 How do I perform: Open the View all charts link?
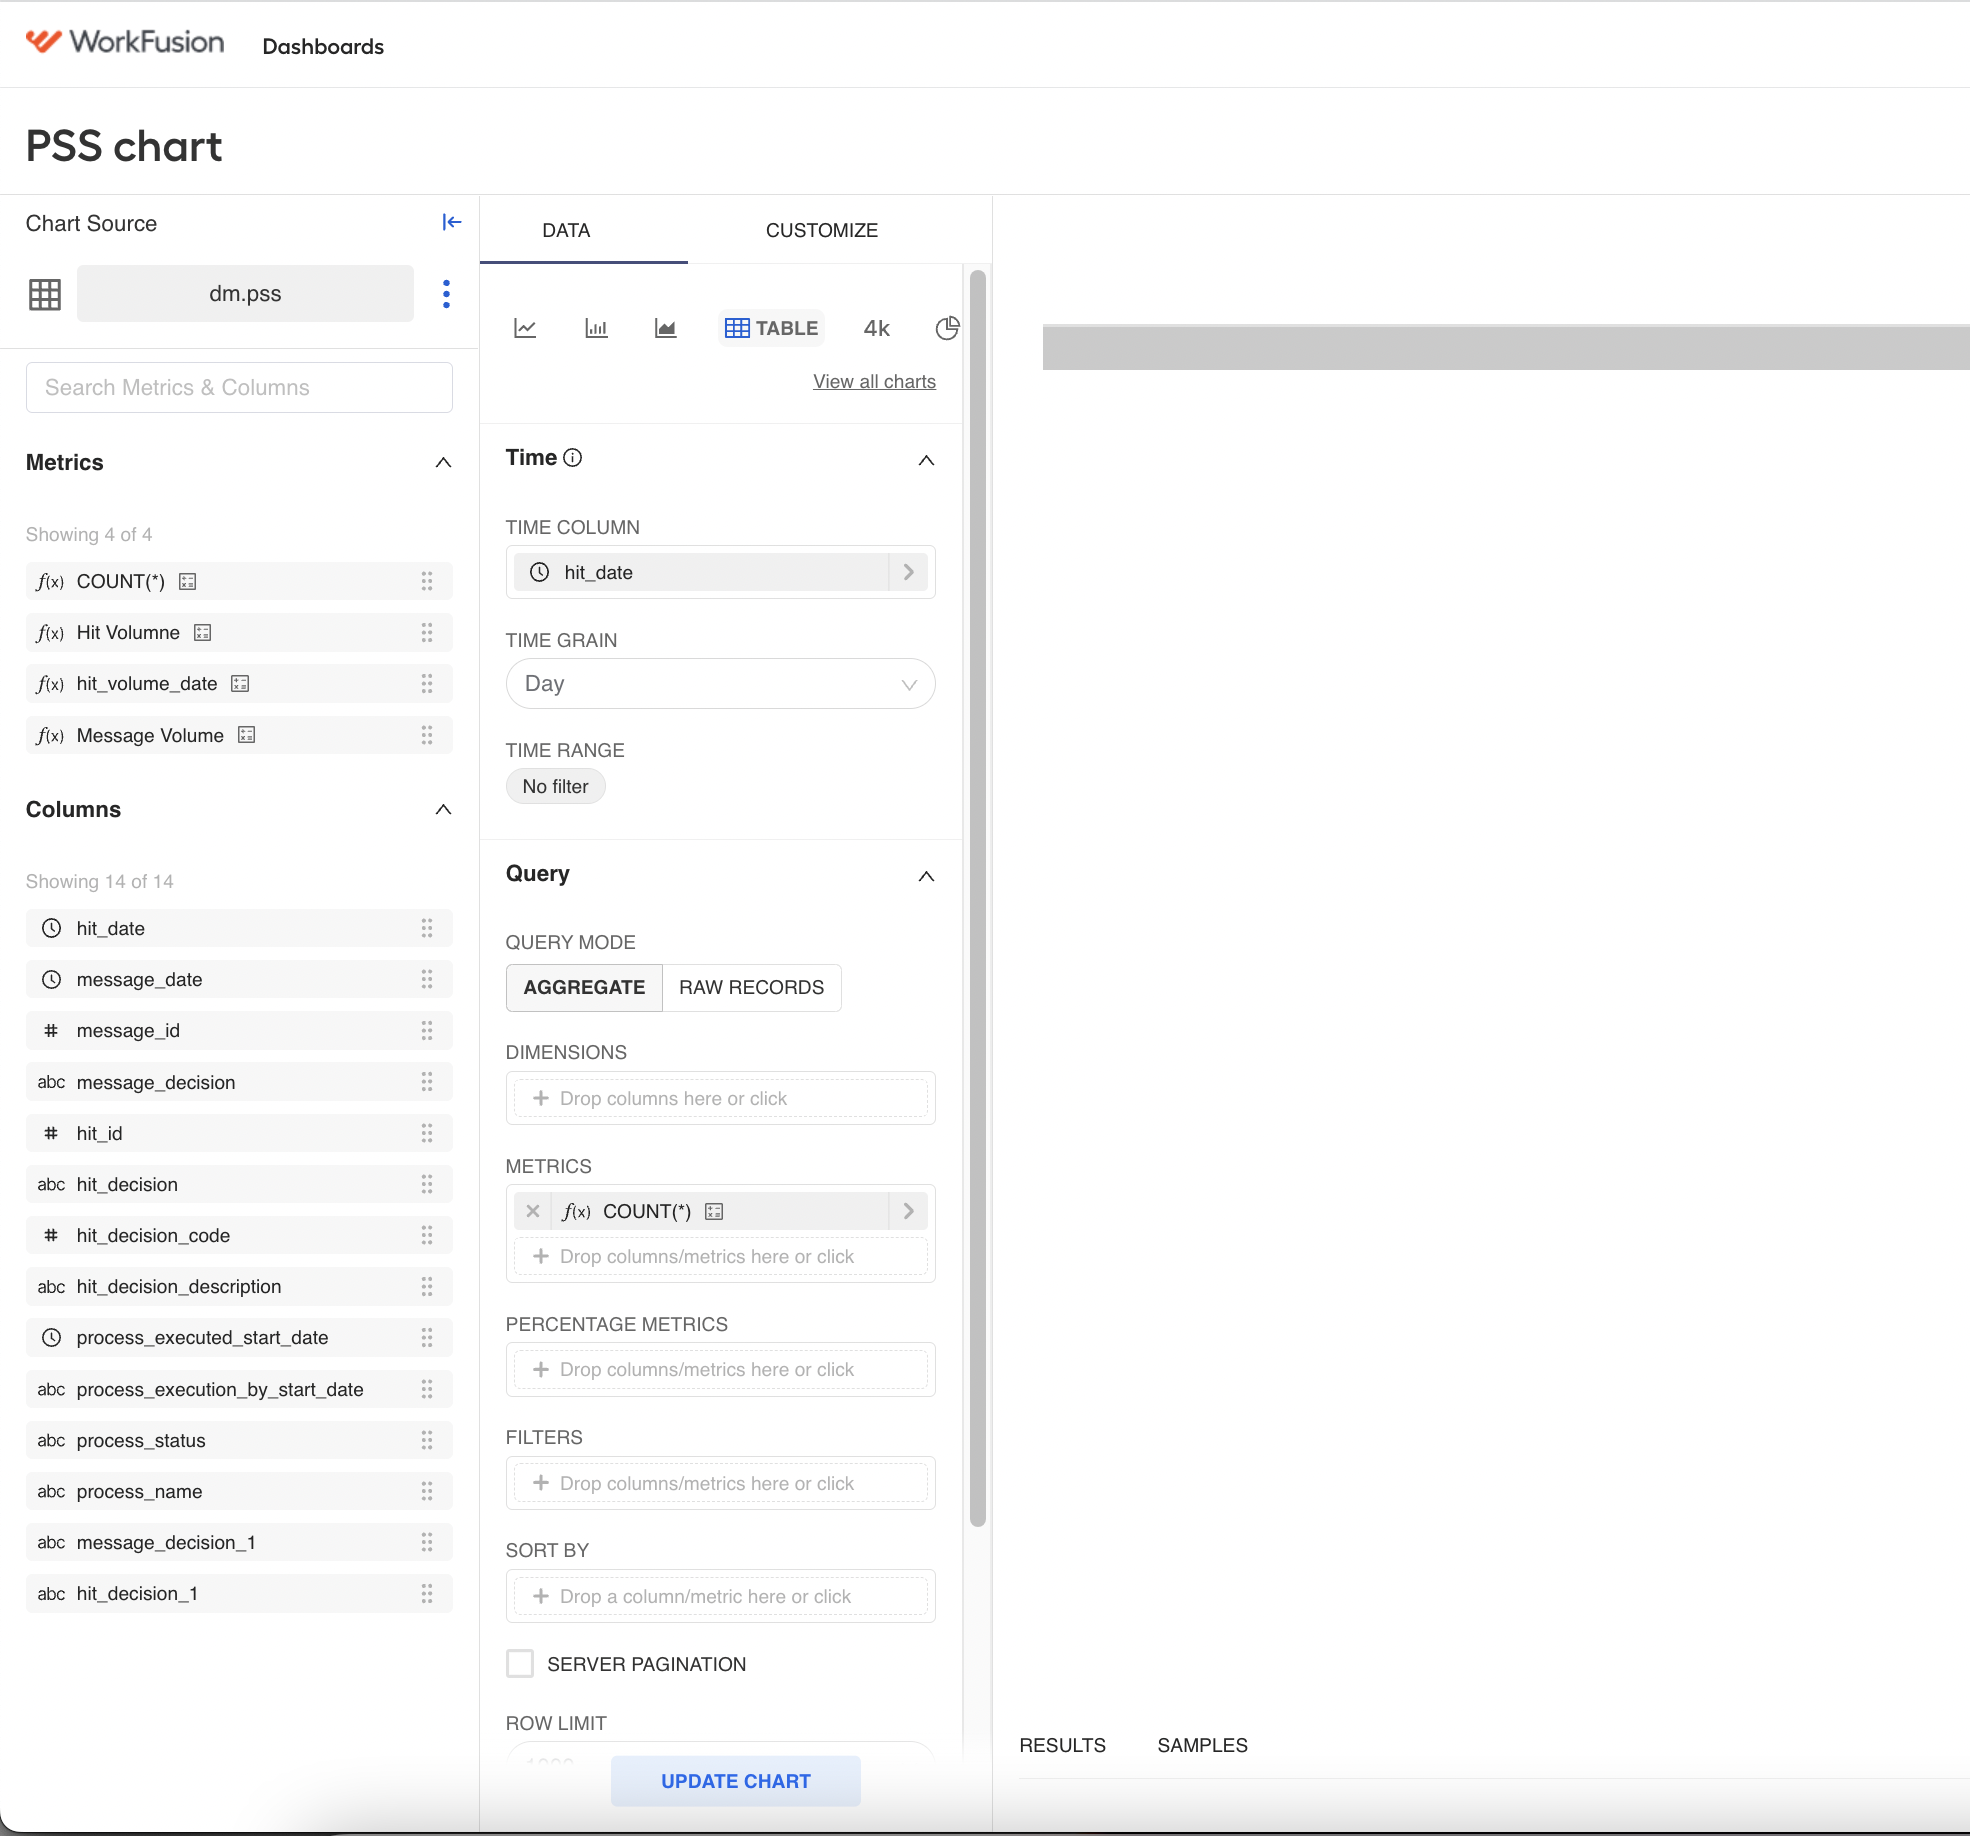pos(875,381)
